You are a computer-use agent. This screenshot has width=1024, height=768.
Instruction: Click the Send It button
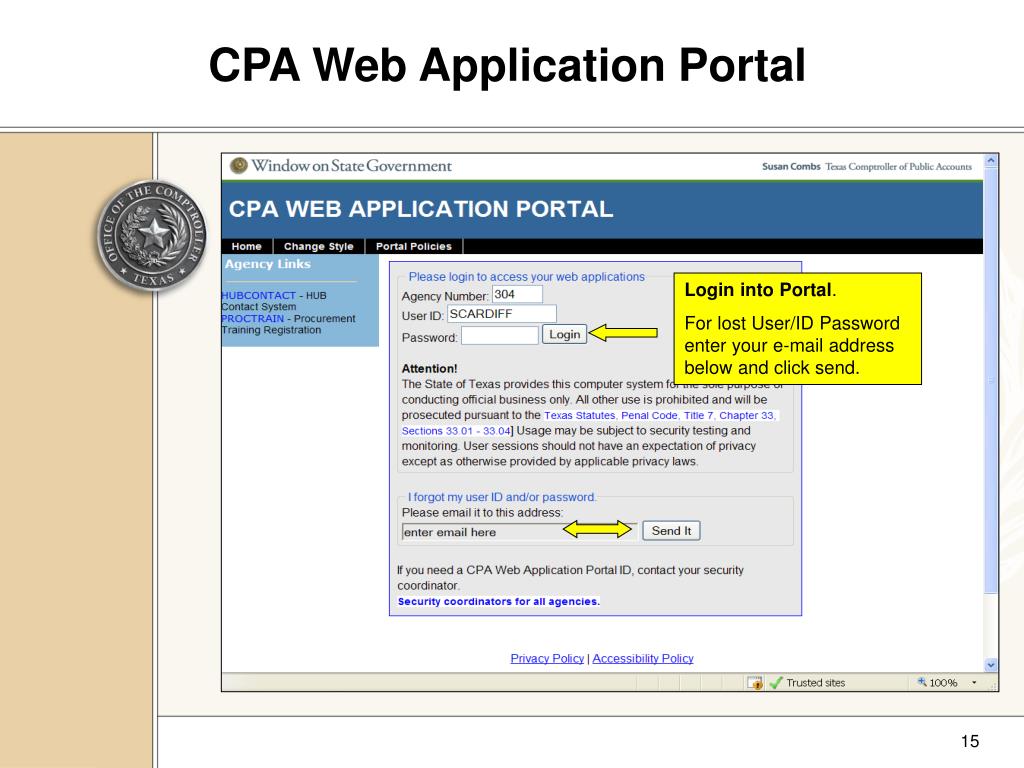[x=671, y=531]
